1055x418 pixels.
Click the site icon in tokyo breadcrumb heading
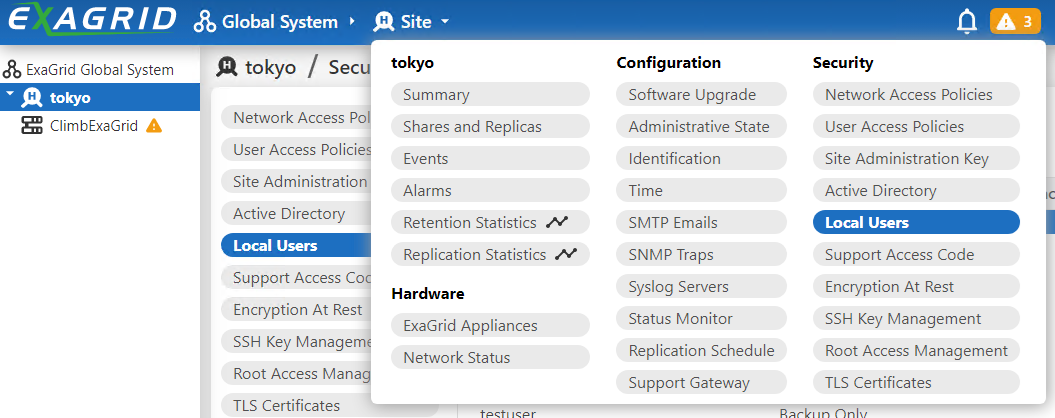coord(228,67)
